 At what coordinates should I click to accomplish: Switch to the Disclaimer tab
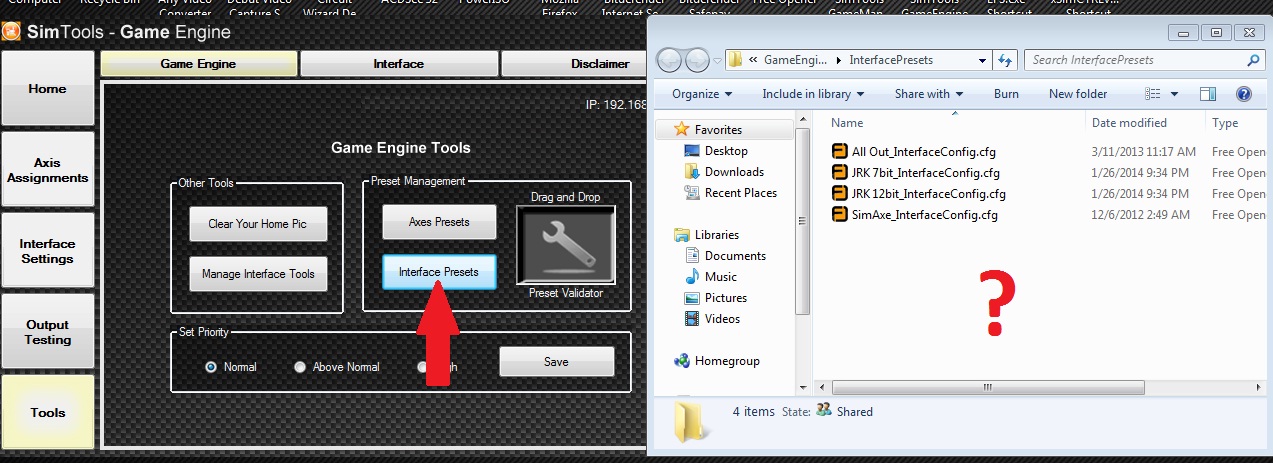coord(575,64)
